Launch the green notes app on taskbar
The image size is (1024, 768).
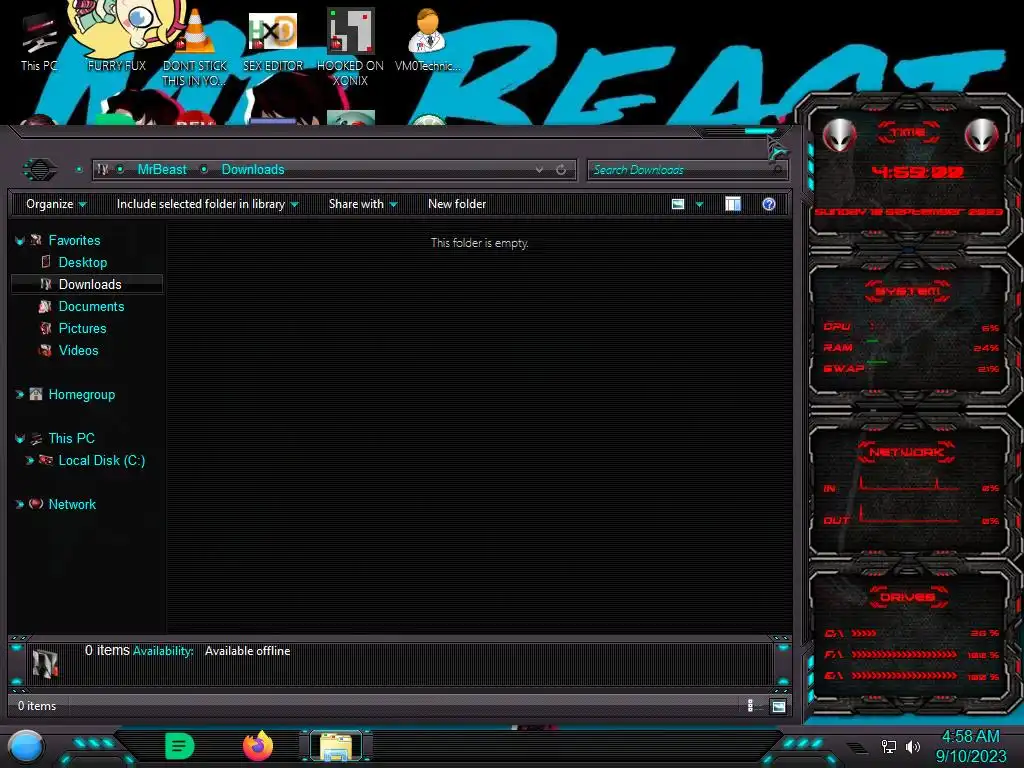(x=180, y=746)
